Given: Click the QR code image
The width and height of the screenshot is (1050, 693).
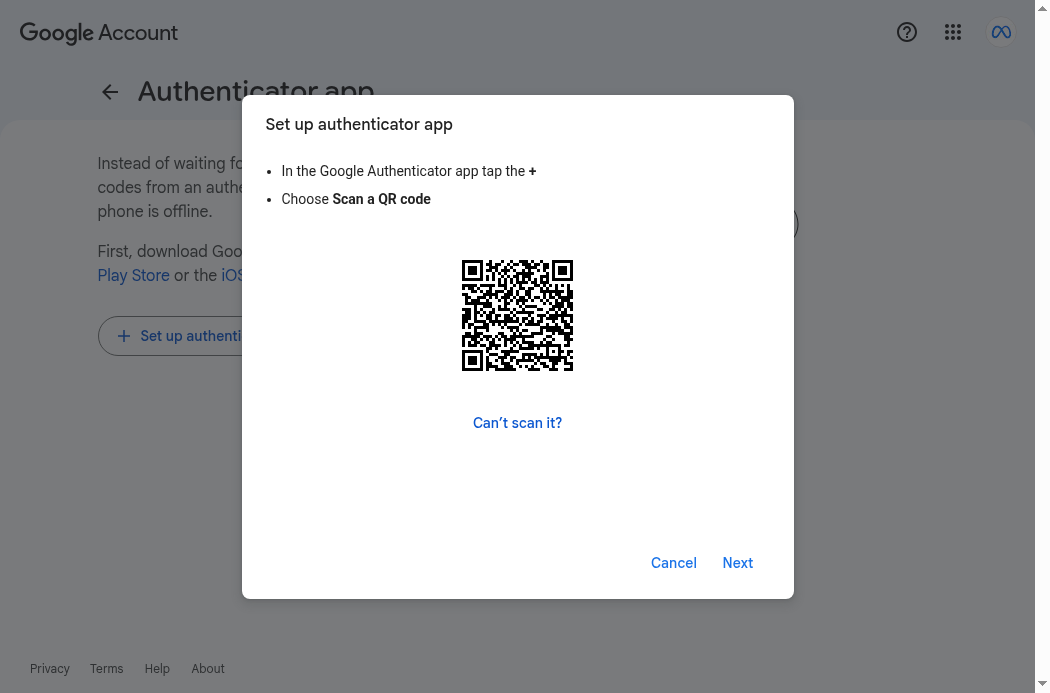Looking at the screenshot, I should (517, 315).
